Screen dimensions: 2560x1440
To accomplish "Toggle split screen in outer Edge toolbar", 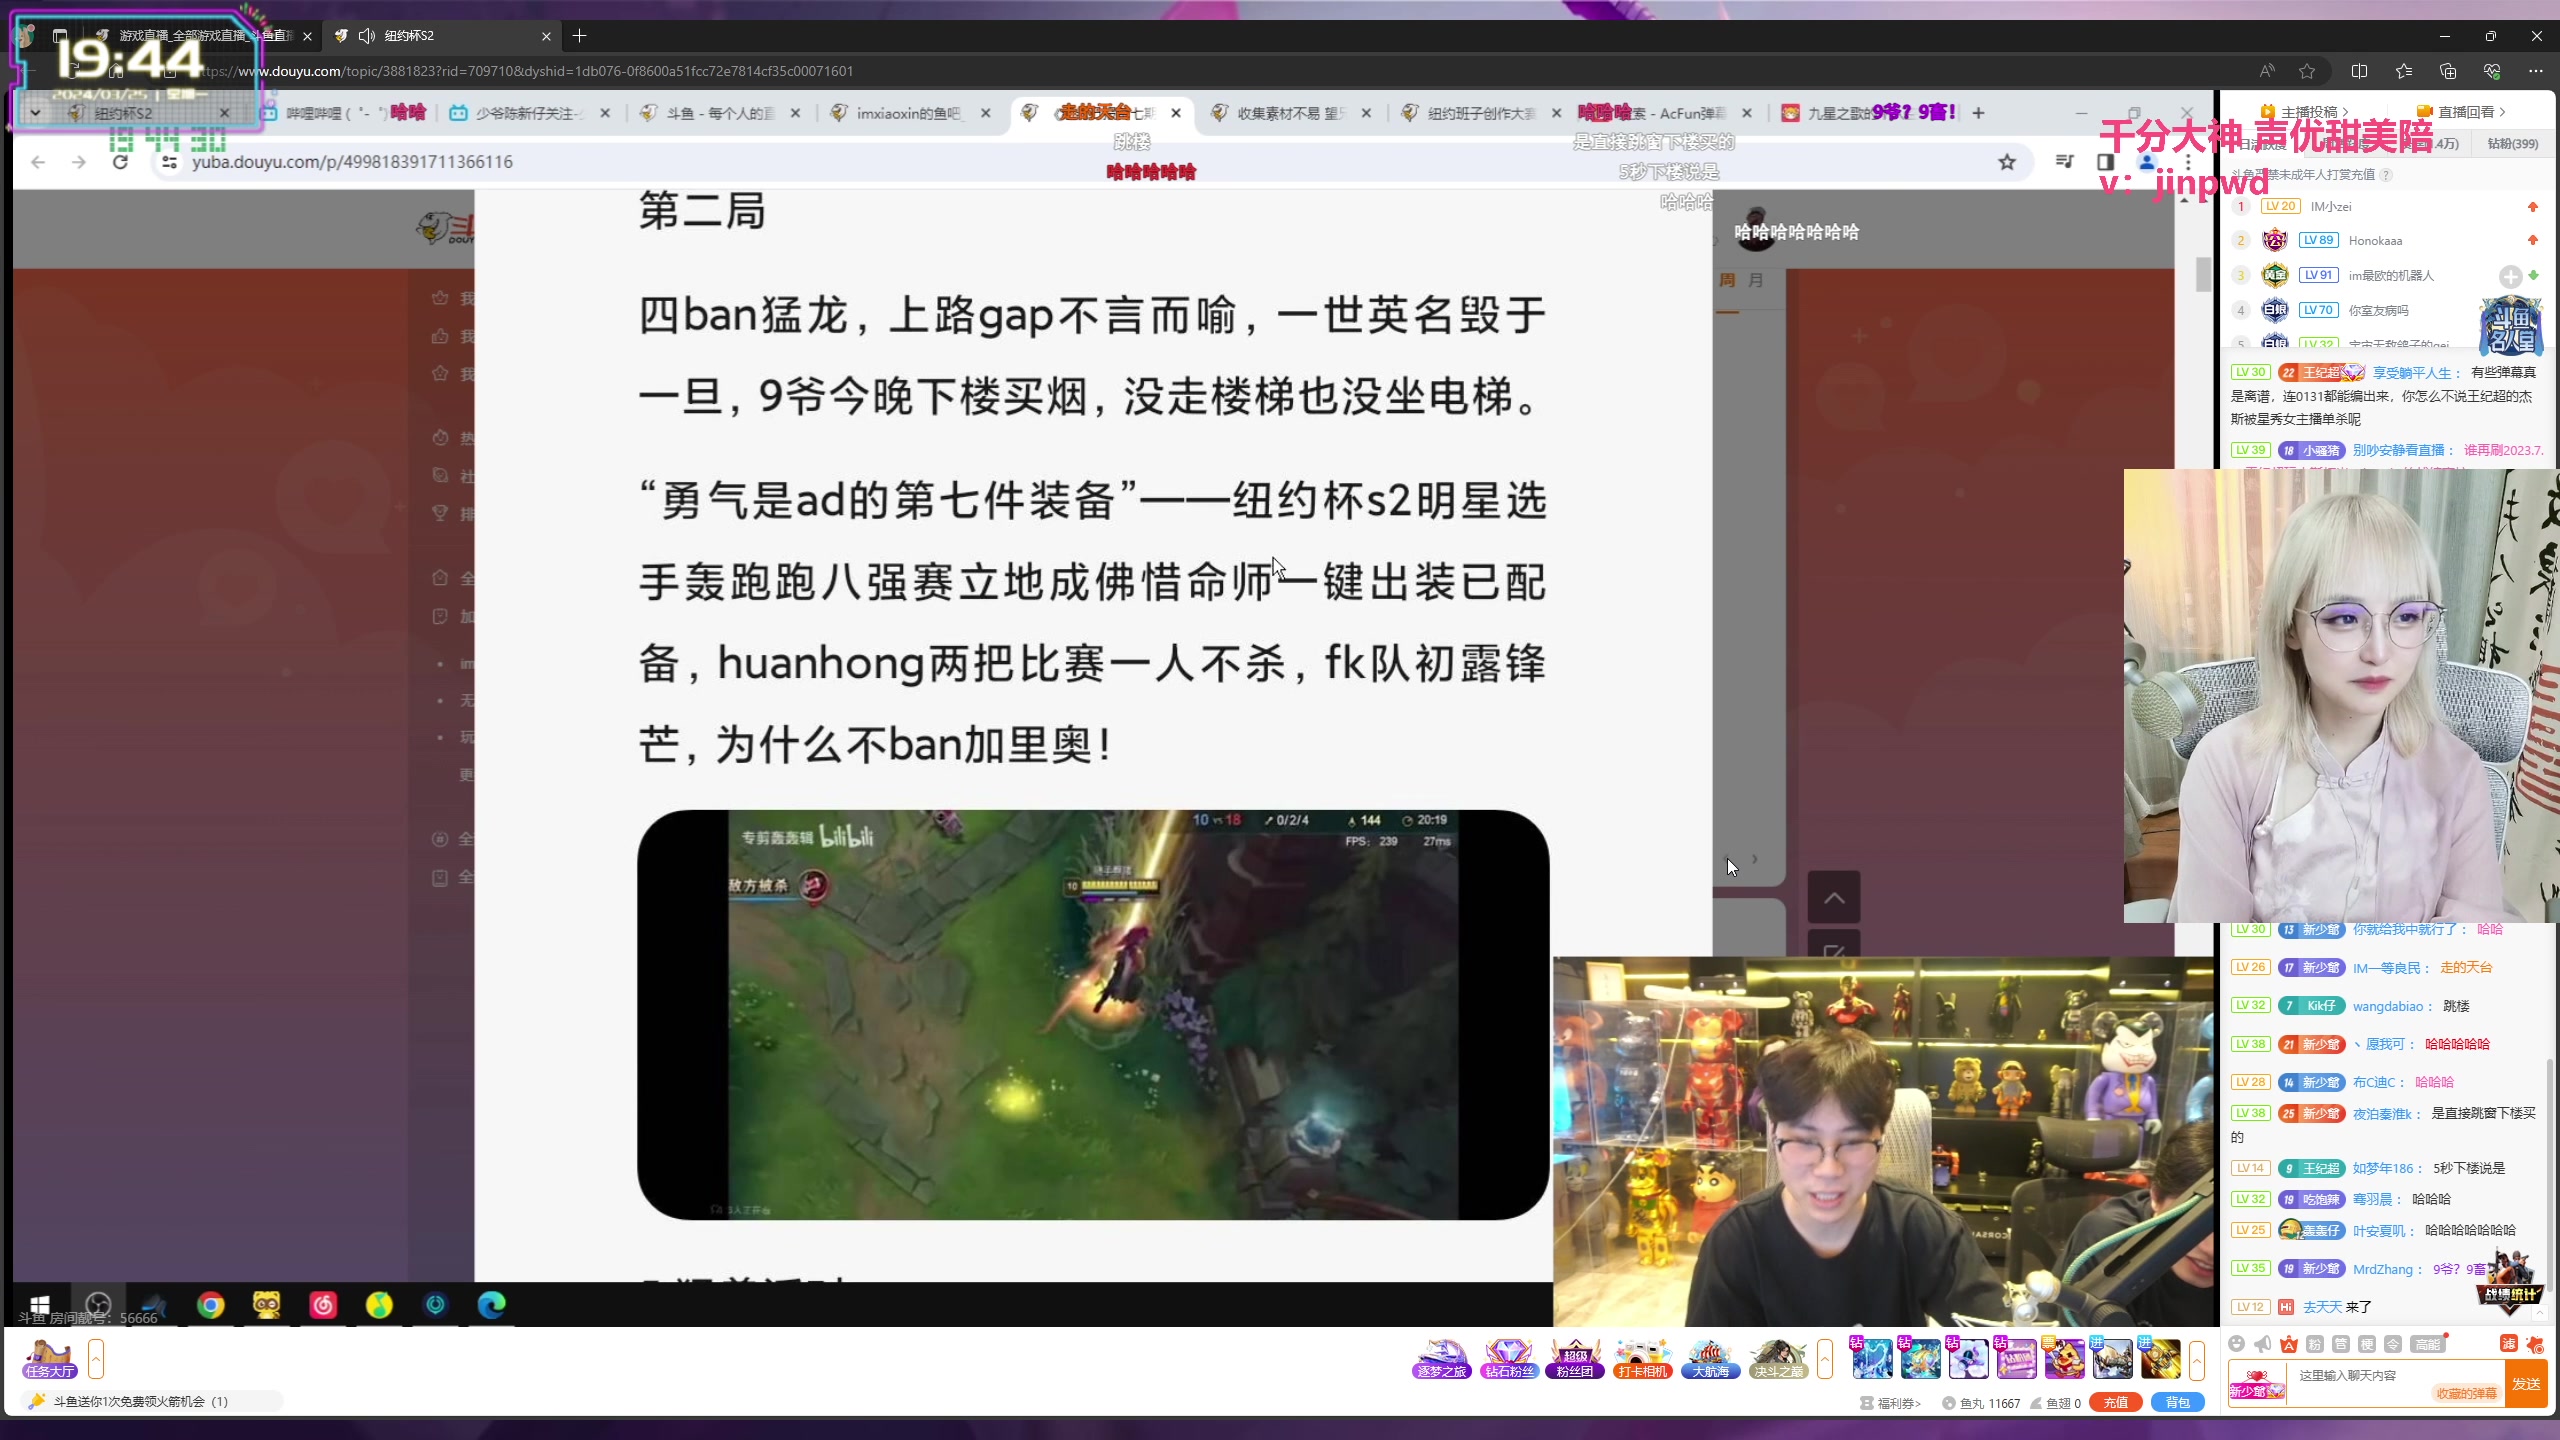I will point(2360,71).
